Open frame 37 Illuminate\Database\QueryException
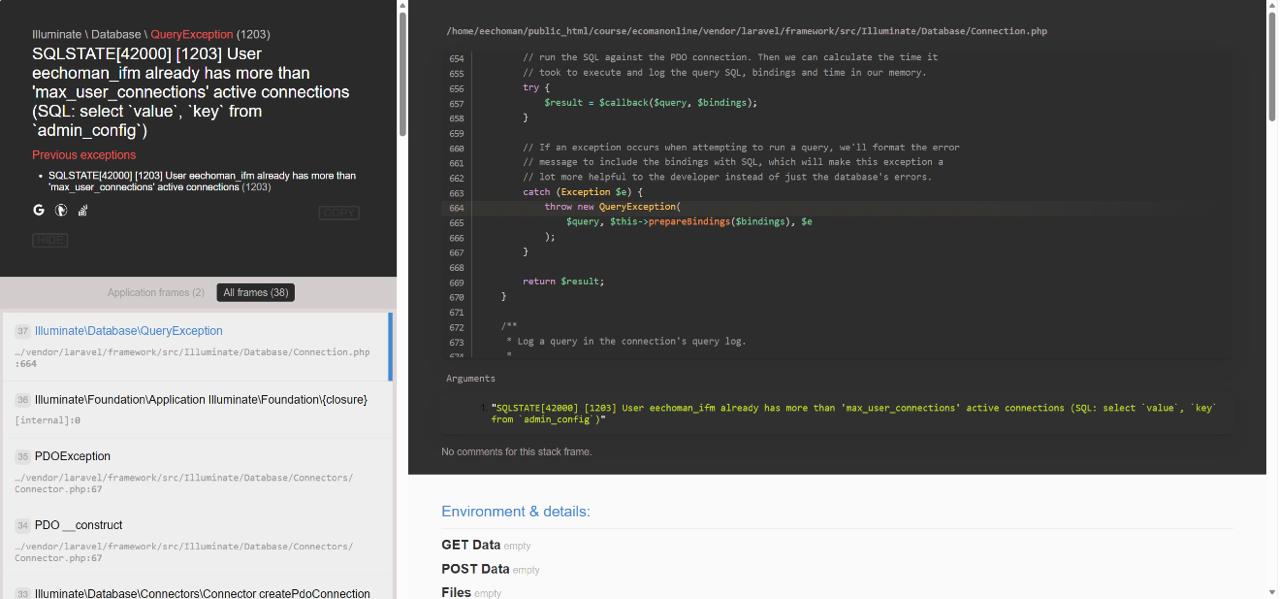This screenshot has height=599, width=1280. point(196,346)
